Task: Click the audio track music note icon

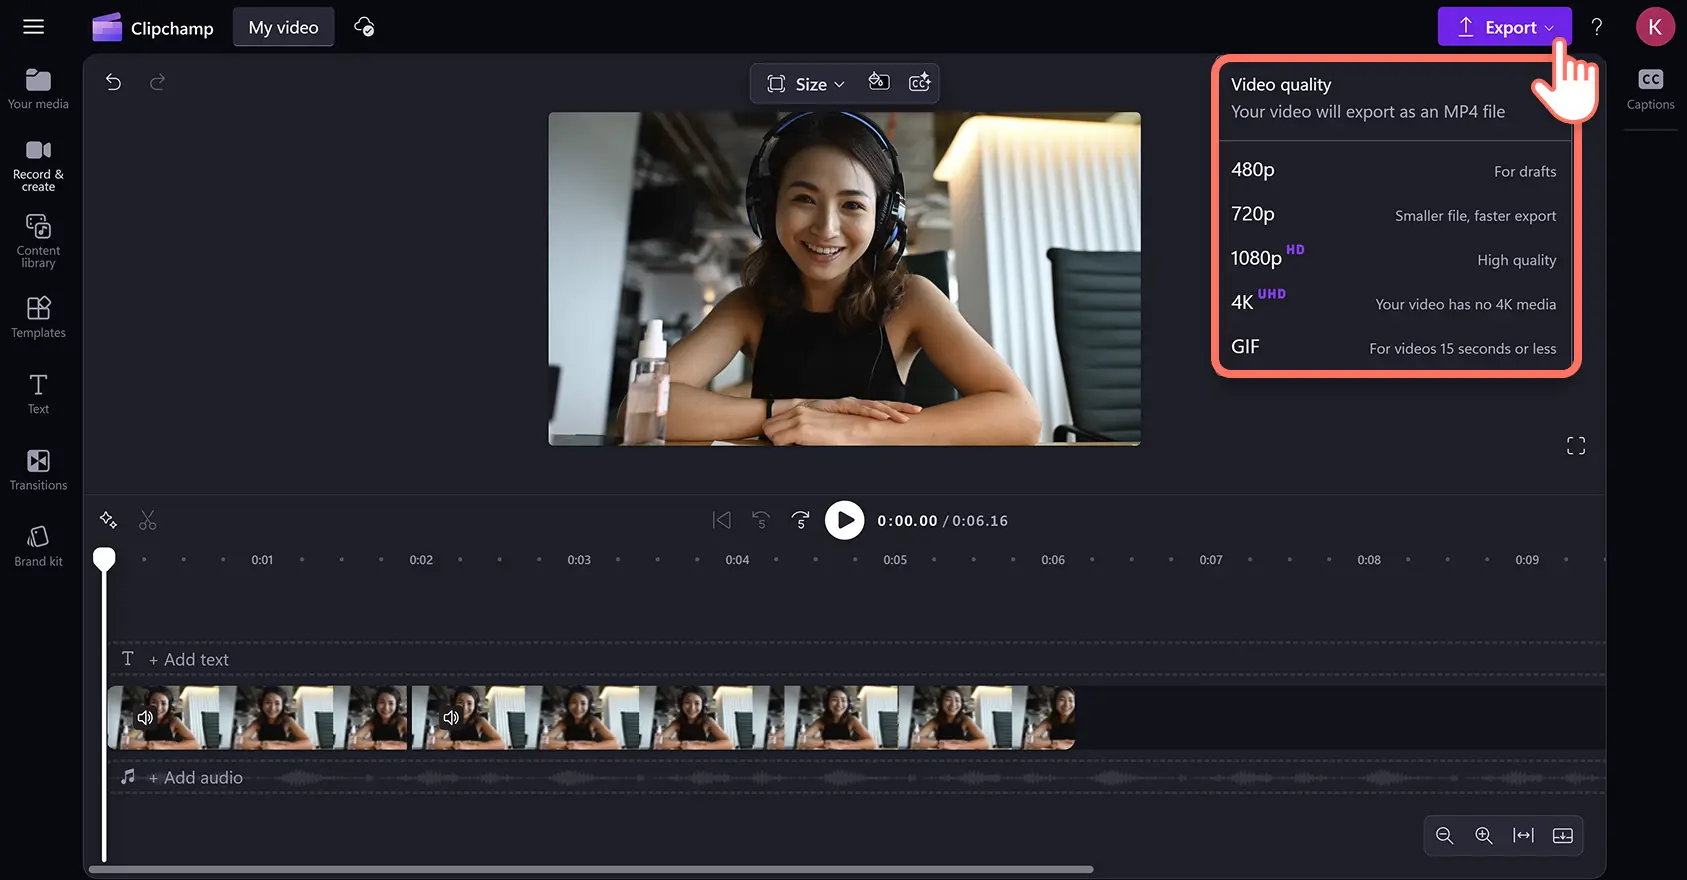Action: 128,777
